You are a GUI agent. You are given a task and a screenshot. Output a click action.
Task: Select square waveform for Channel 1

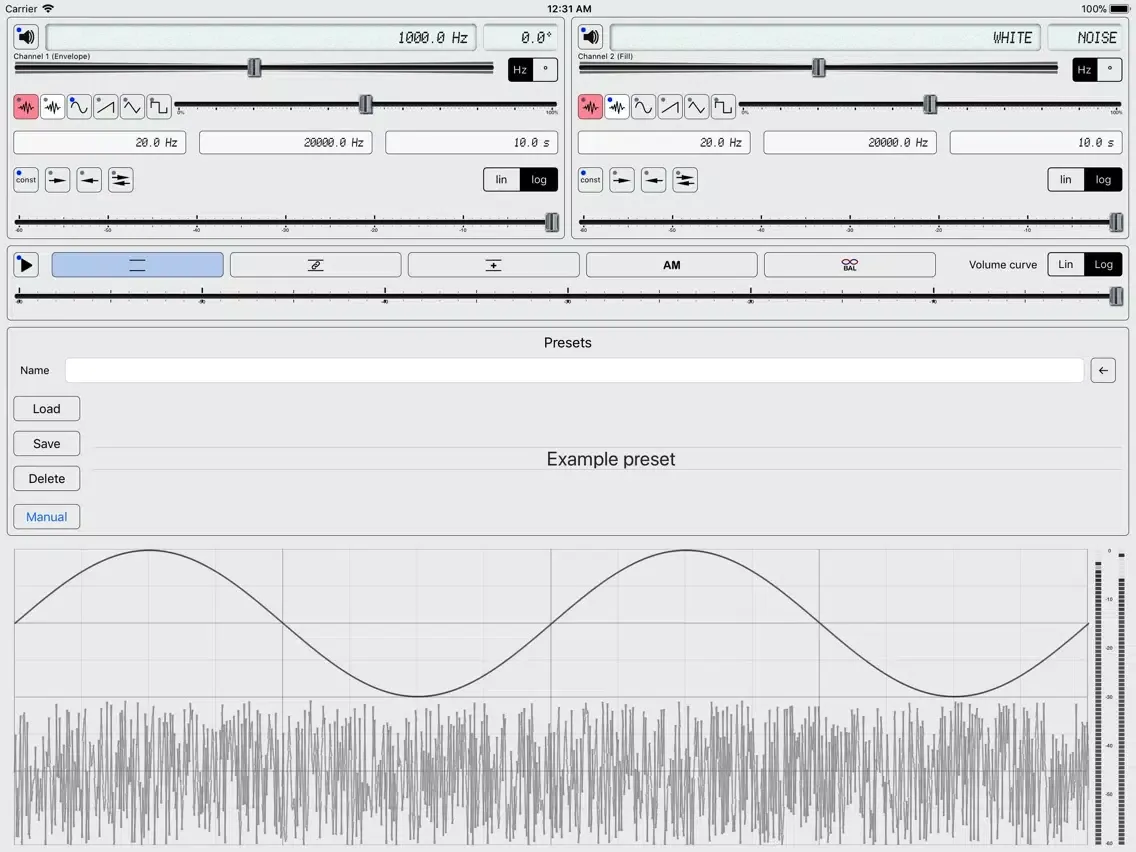[159, 106]
